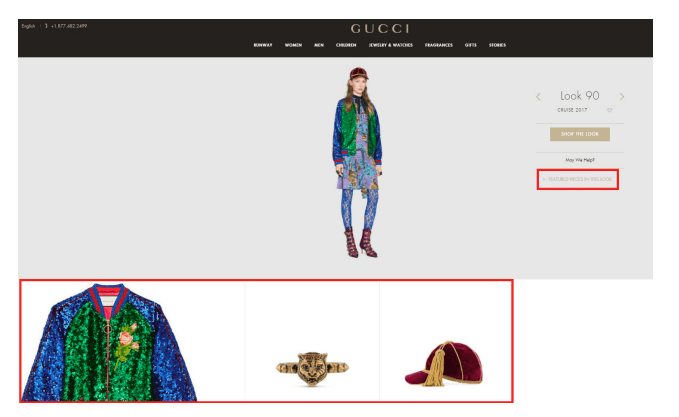Screen dimensions: 679x417
Task: Open the Children menu
Action: 346,45
